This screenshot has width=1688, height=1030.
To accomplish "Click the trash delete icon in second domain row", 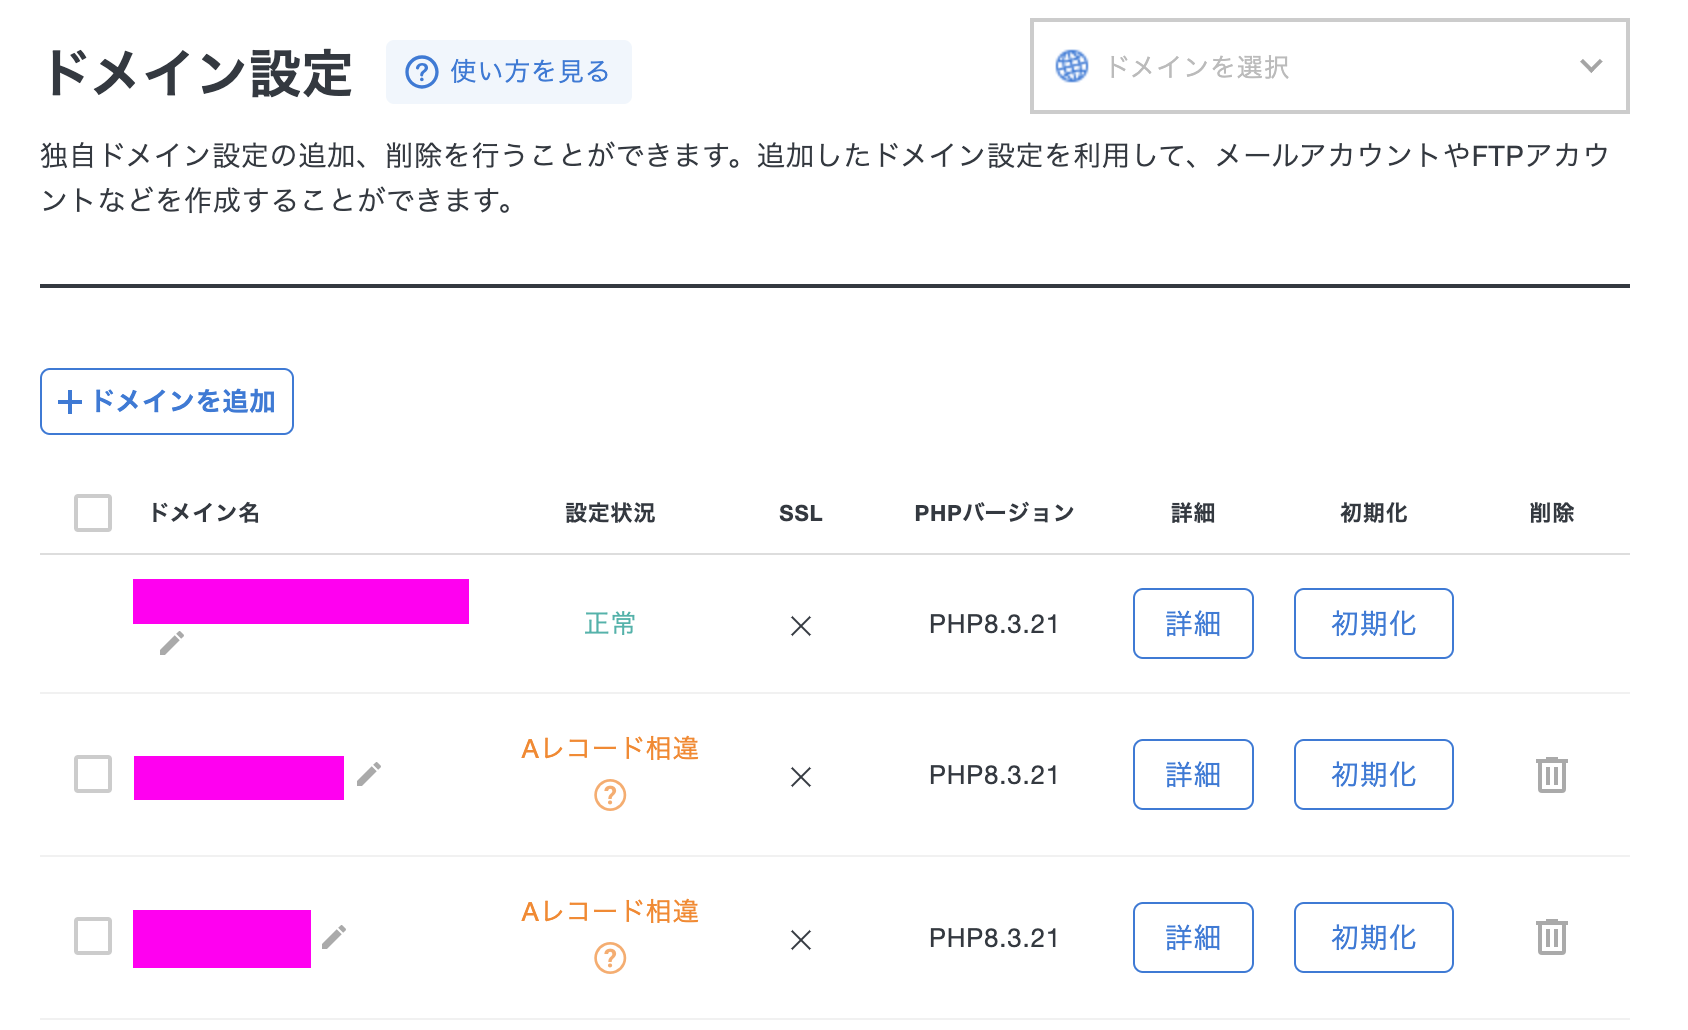I will coord(1551,775).
